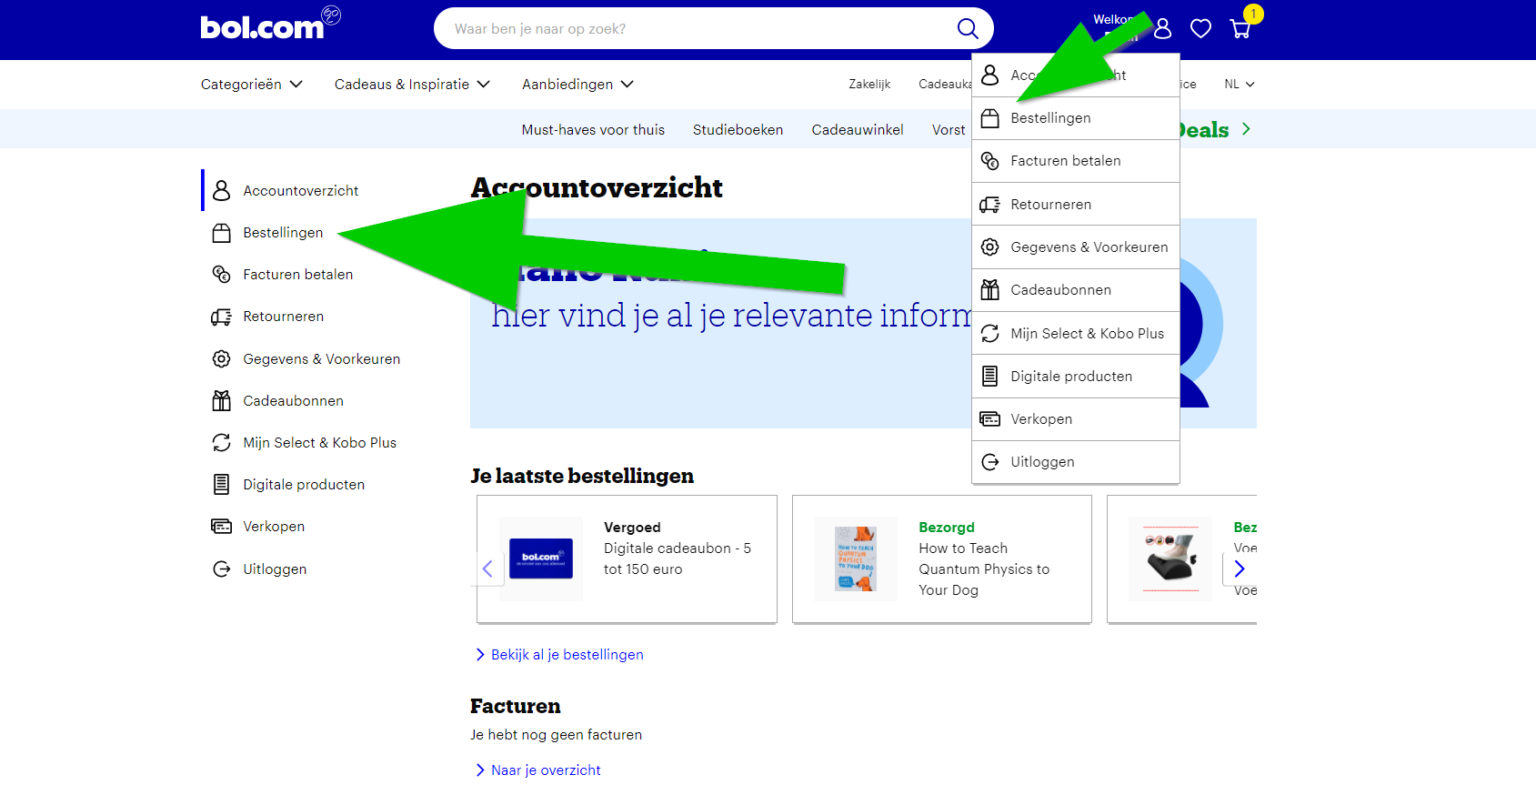Click the Cadeaubonnen gift icon in sidebar
The image size is (1536, 805).
click(x=221, y=401)
